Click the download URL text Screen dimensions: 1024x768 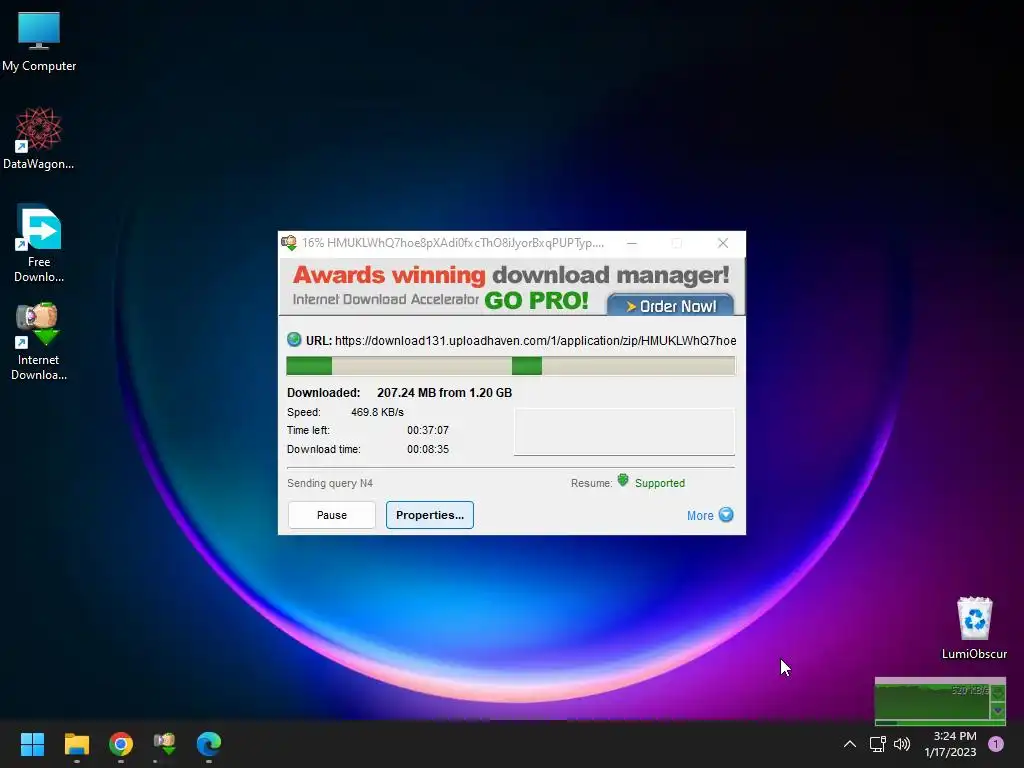coord(536,341)
